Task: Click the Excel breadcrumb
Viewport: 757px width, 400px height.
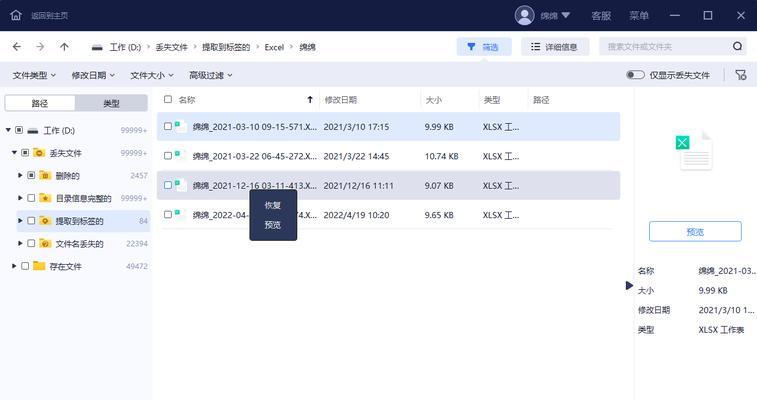Action: tap(274, 47)
